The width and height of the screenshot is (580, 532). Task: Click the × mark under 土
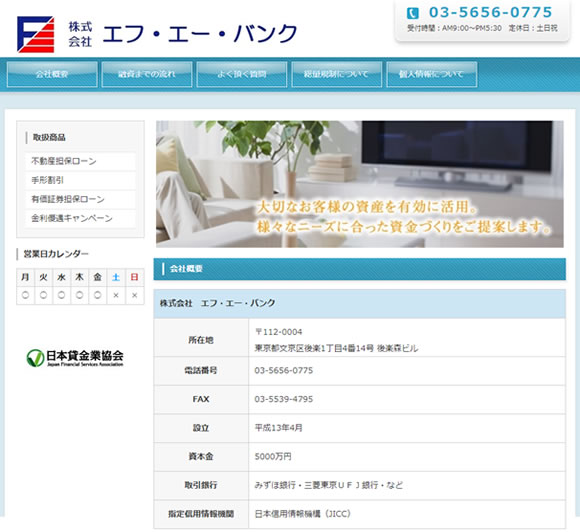116,295
